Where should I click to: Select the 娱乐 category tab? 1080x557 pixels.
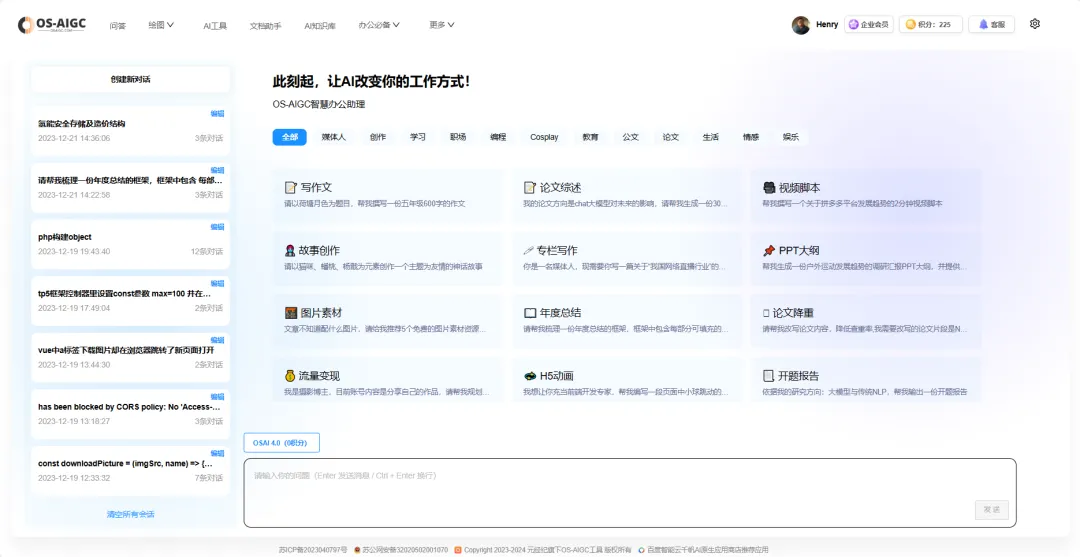click(x=791, y=137)
